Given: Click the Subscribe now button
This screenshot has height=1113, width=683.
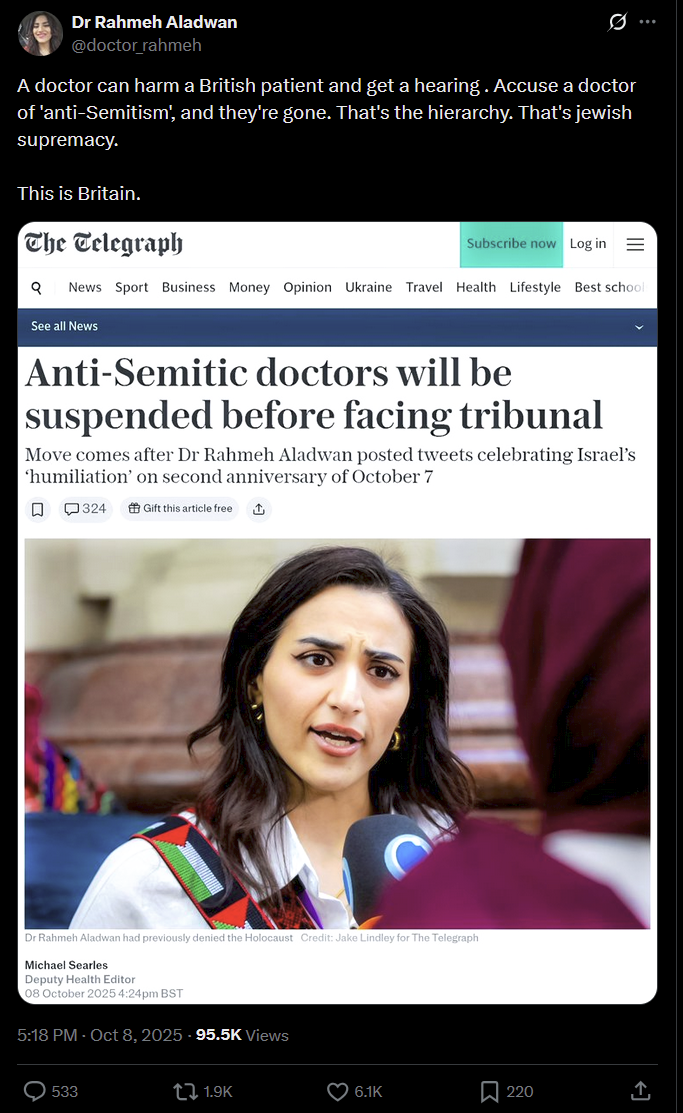Looking at the screenshot, I should click(x=511, y=244).
